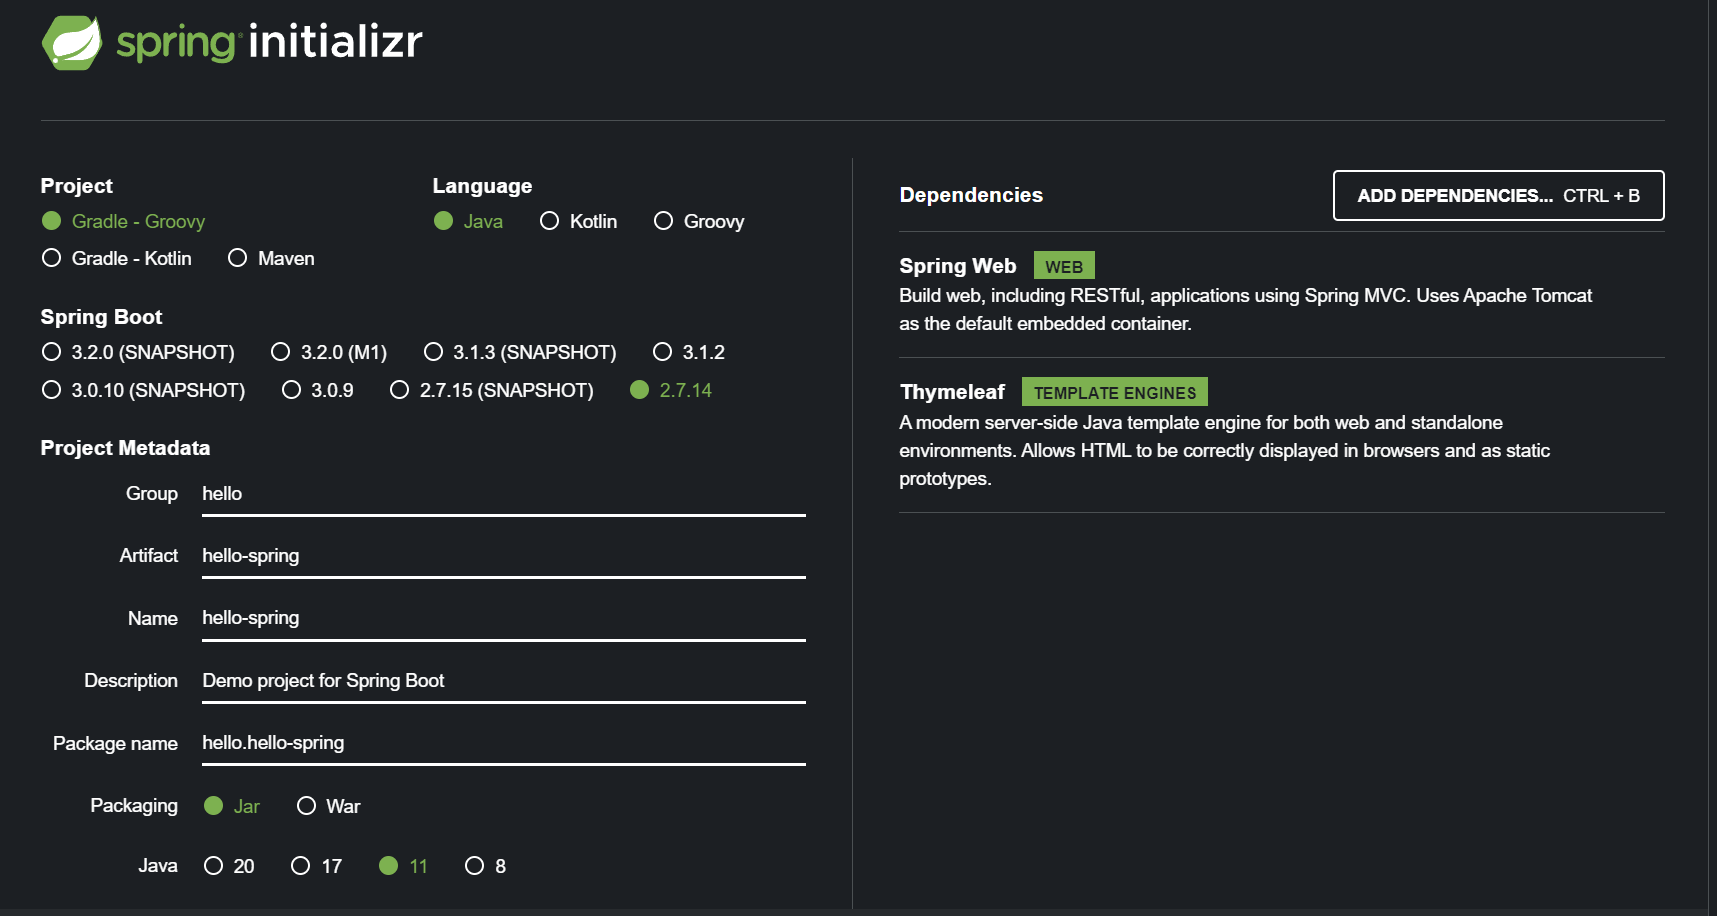Click the Language section heading
1717x916 pixels.
(x=482, y=186)
